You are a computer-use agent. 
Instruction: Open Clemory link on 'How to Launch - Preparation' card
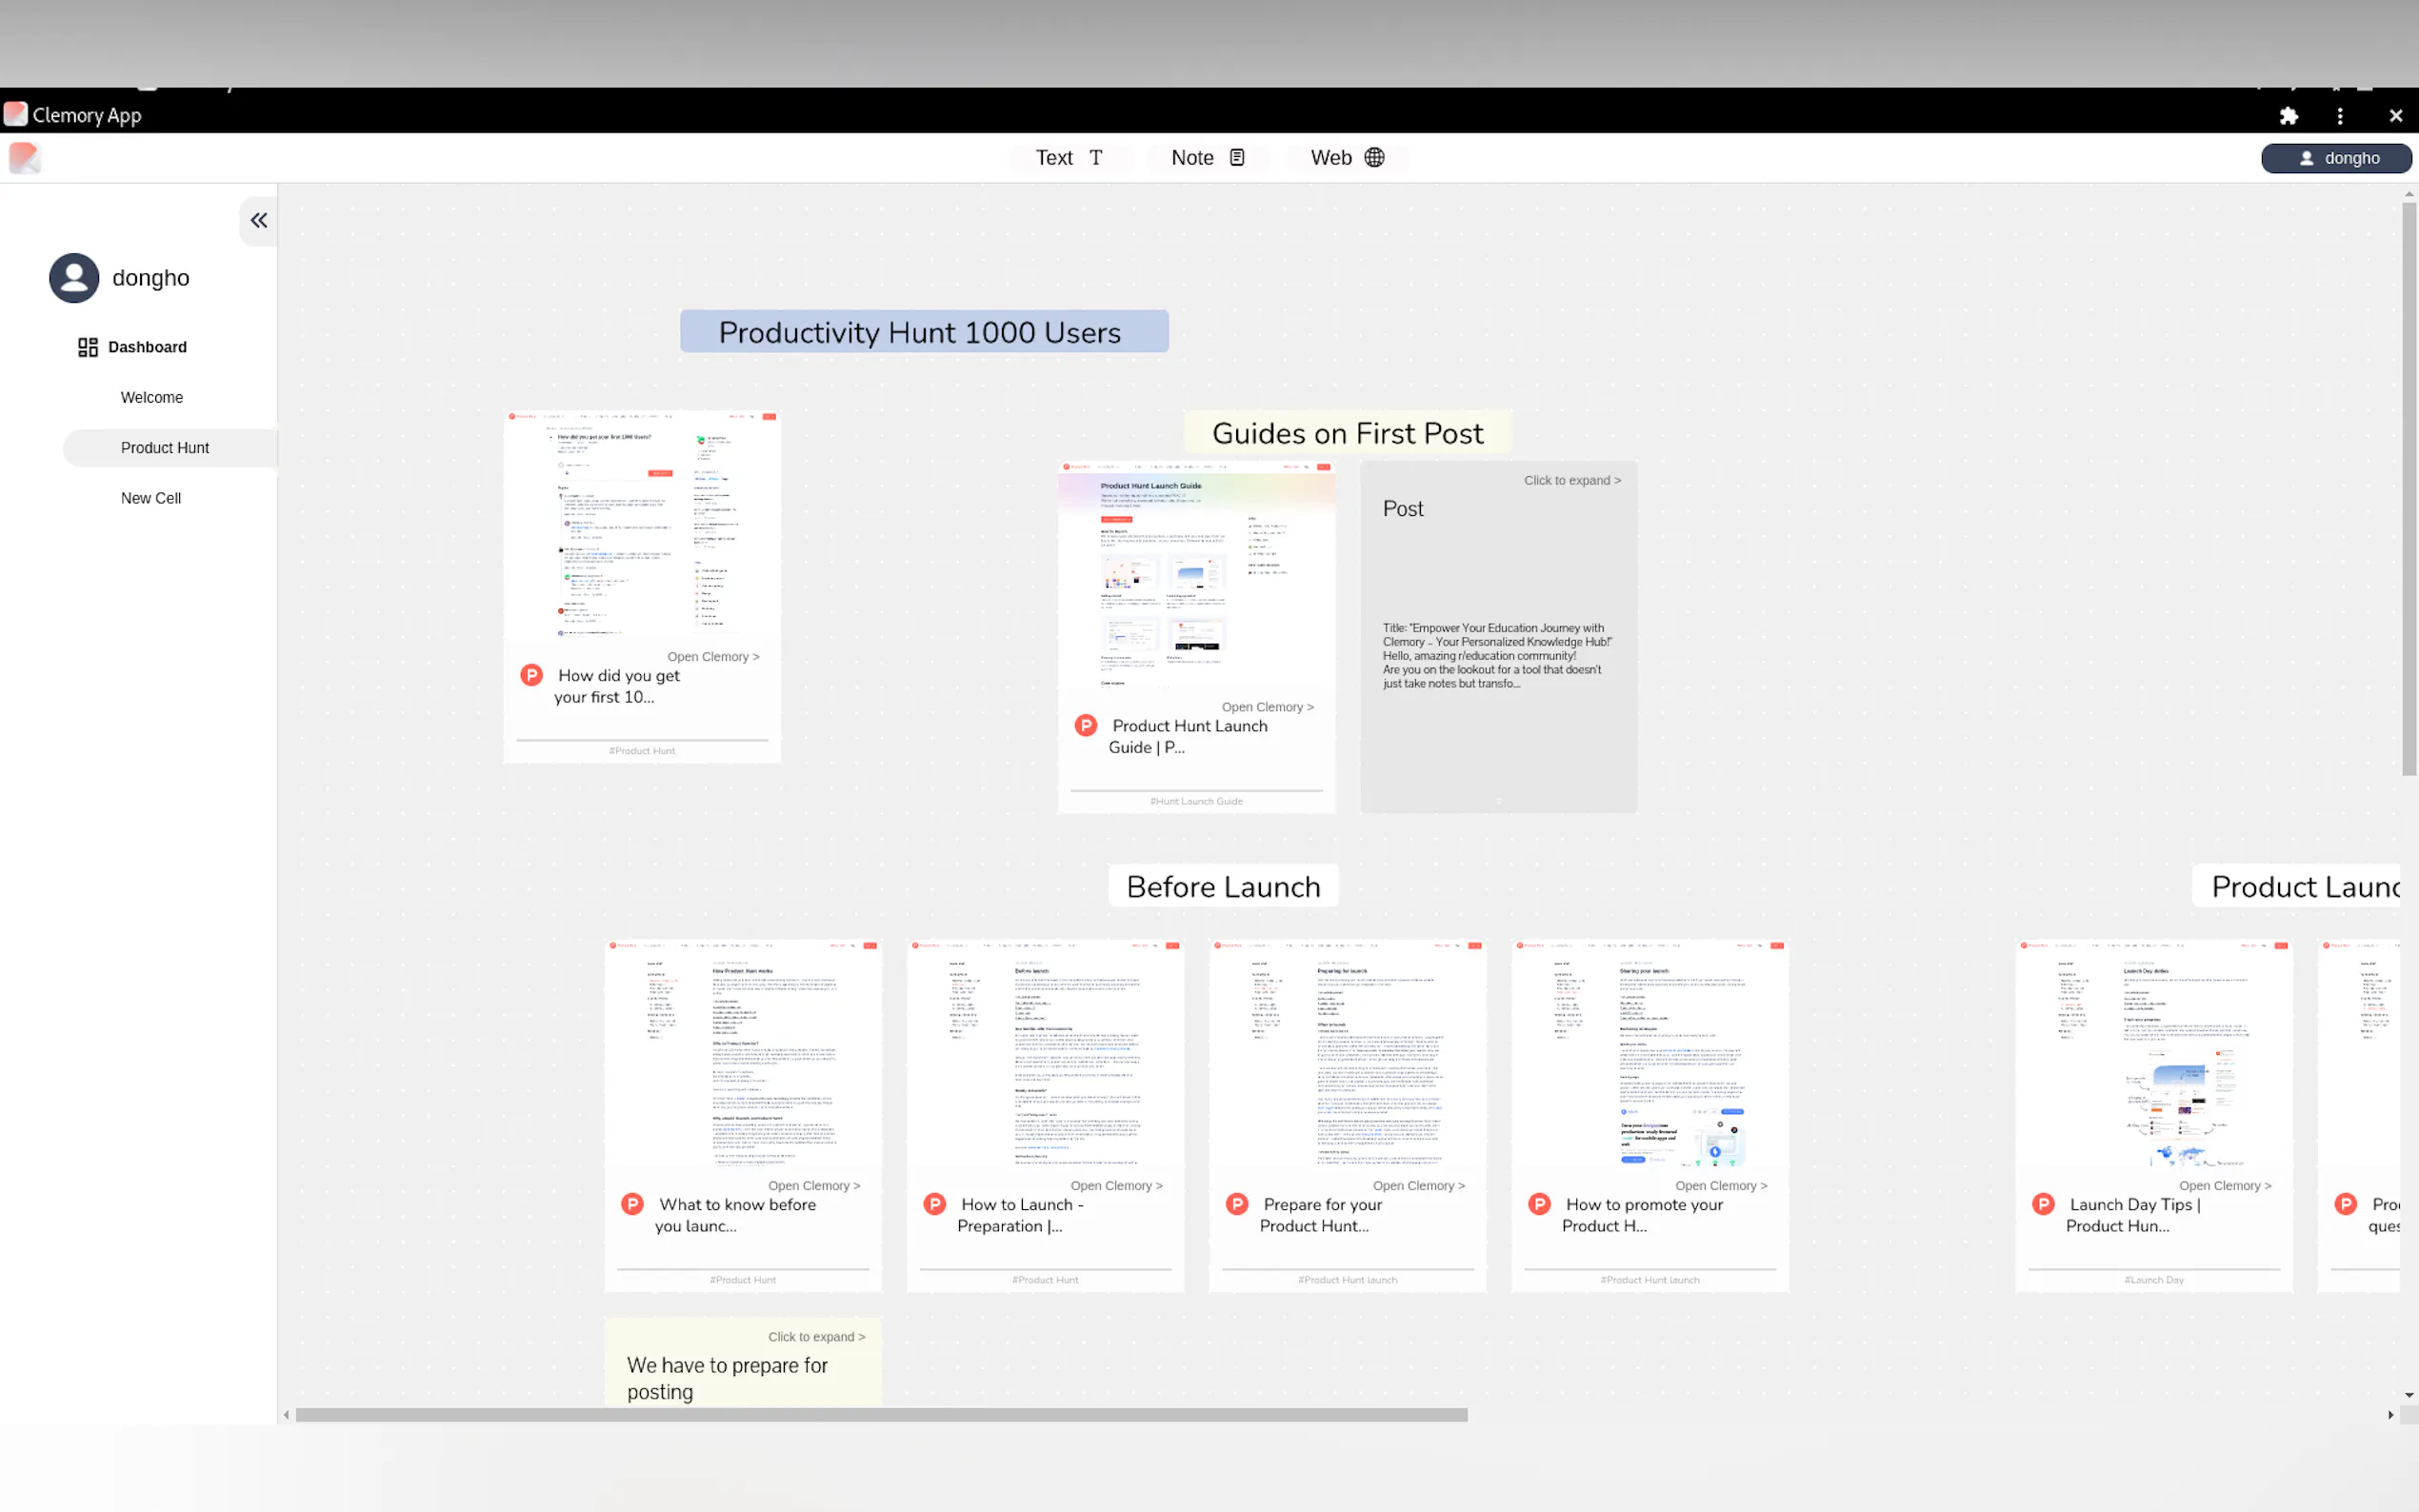[x=1116, y=1185]
